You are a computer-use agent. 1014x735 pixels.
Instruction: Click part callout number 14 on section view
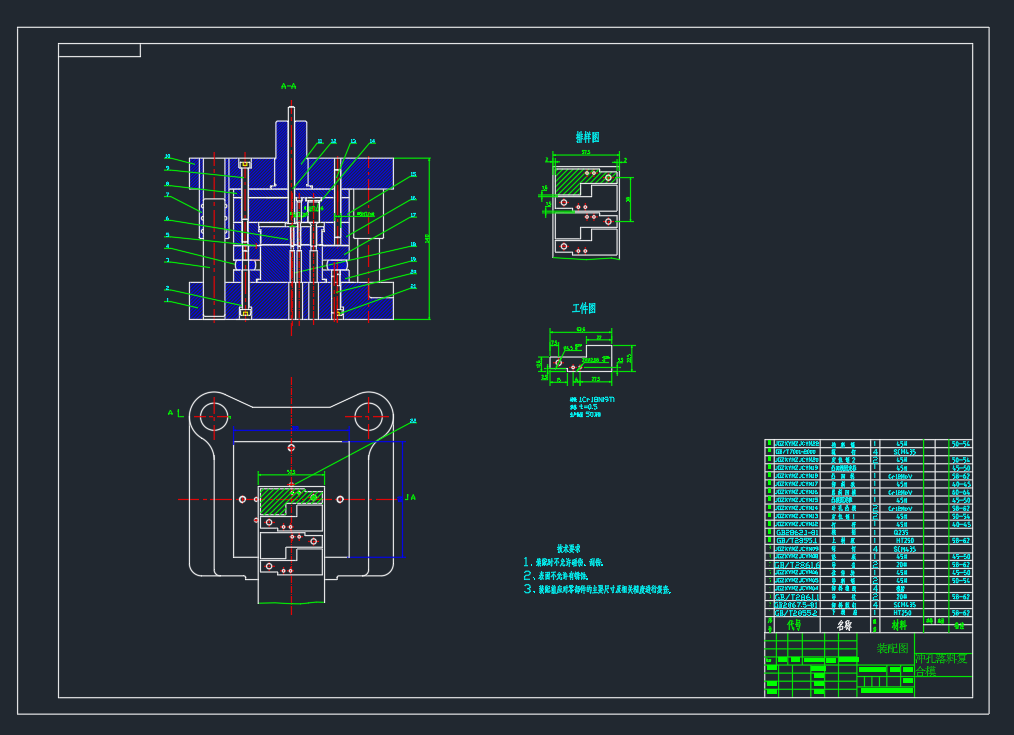pyautogui.click(x=372, y=141)
